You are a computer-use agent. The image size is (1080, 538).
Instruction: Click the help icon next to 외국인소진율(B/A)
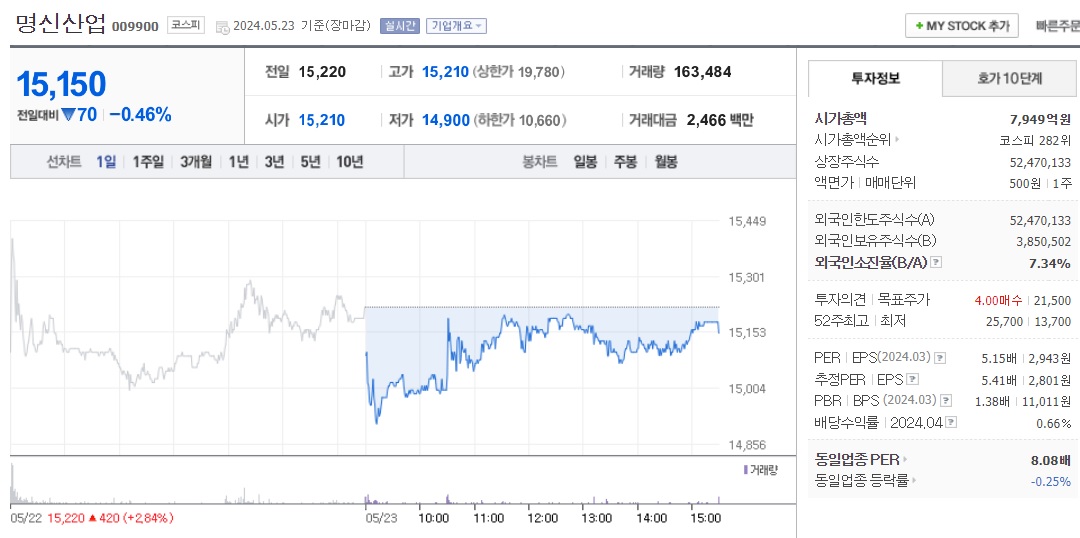pos(936,262)
